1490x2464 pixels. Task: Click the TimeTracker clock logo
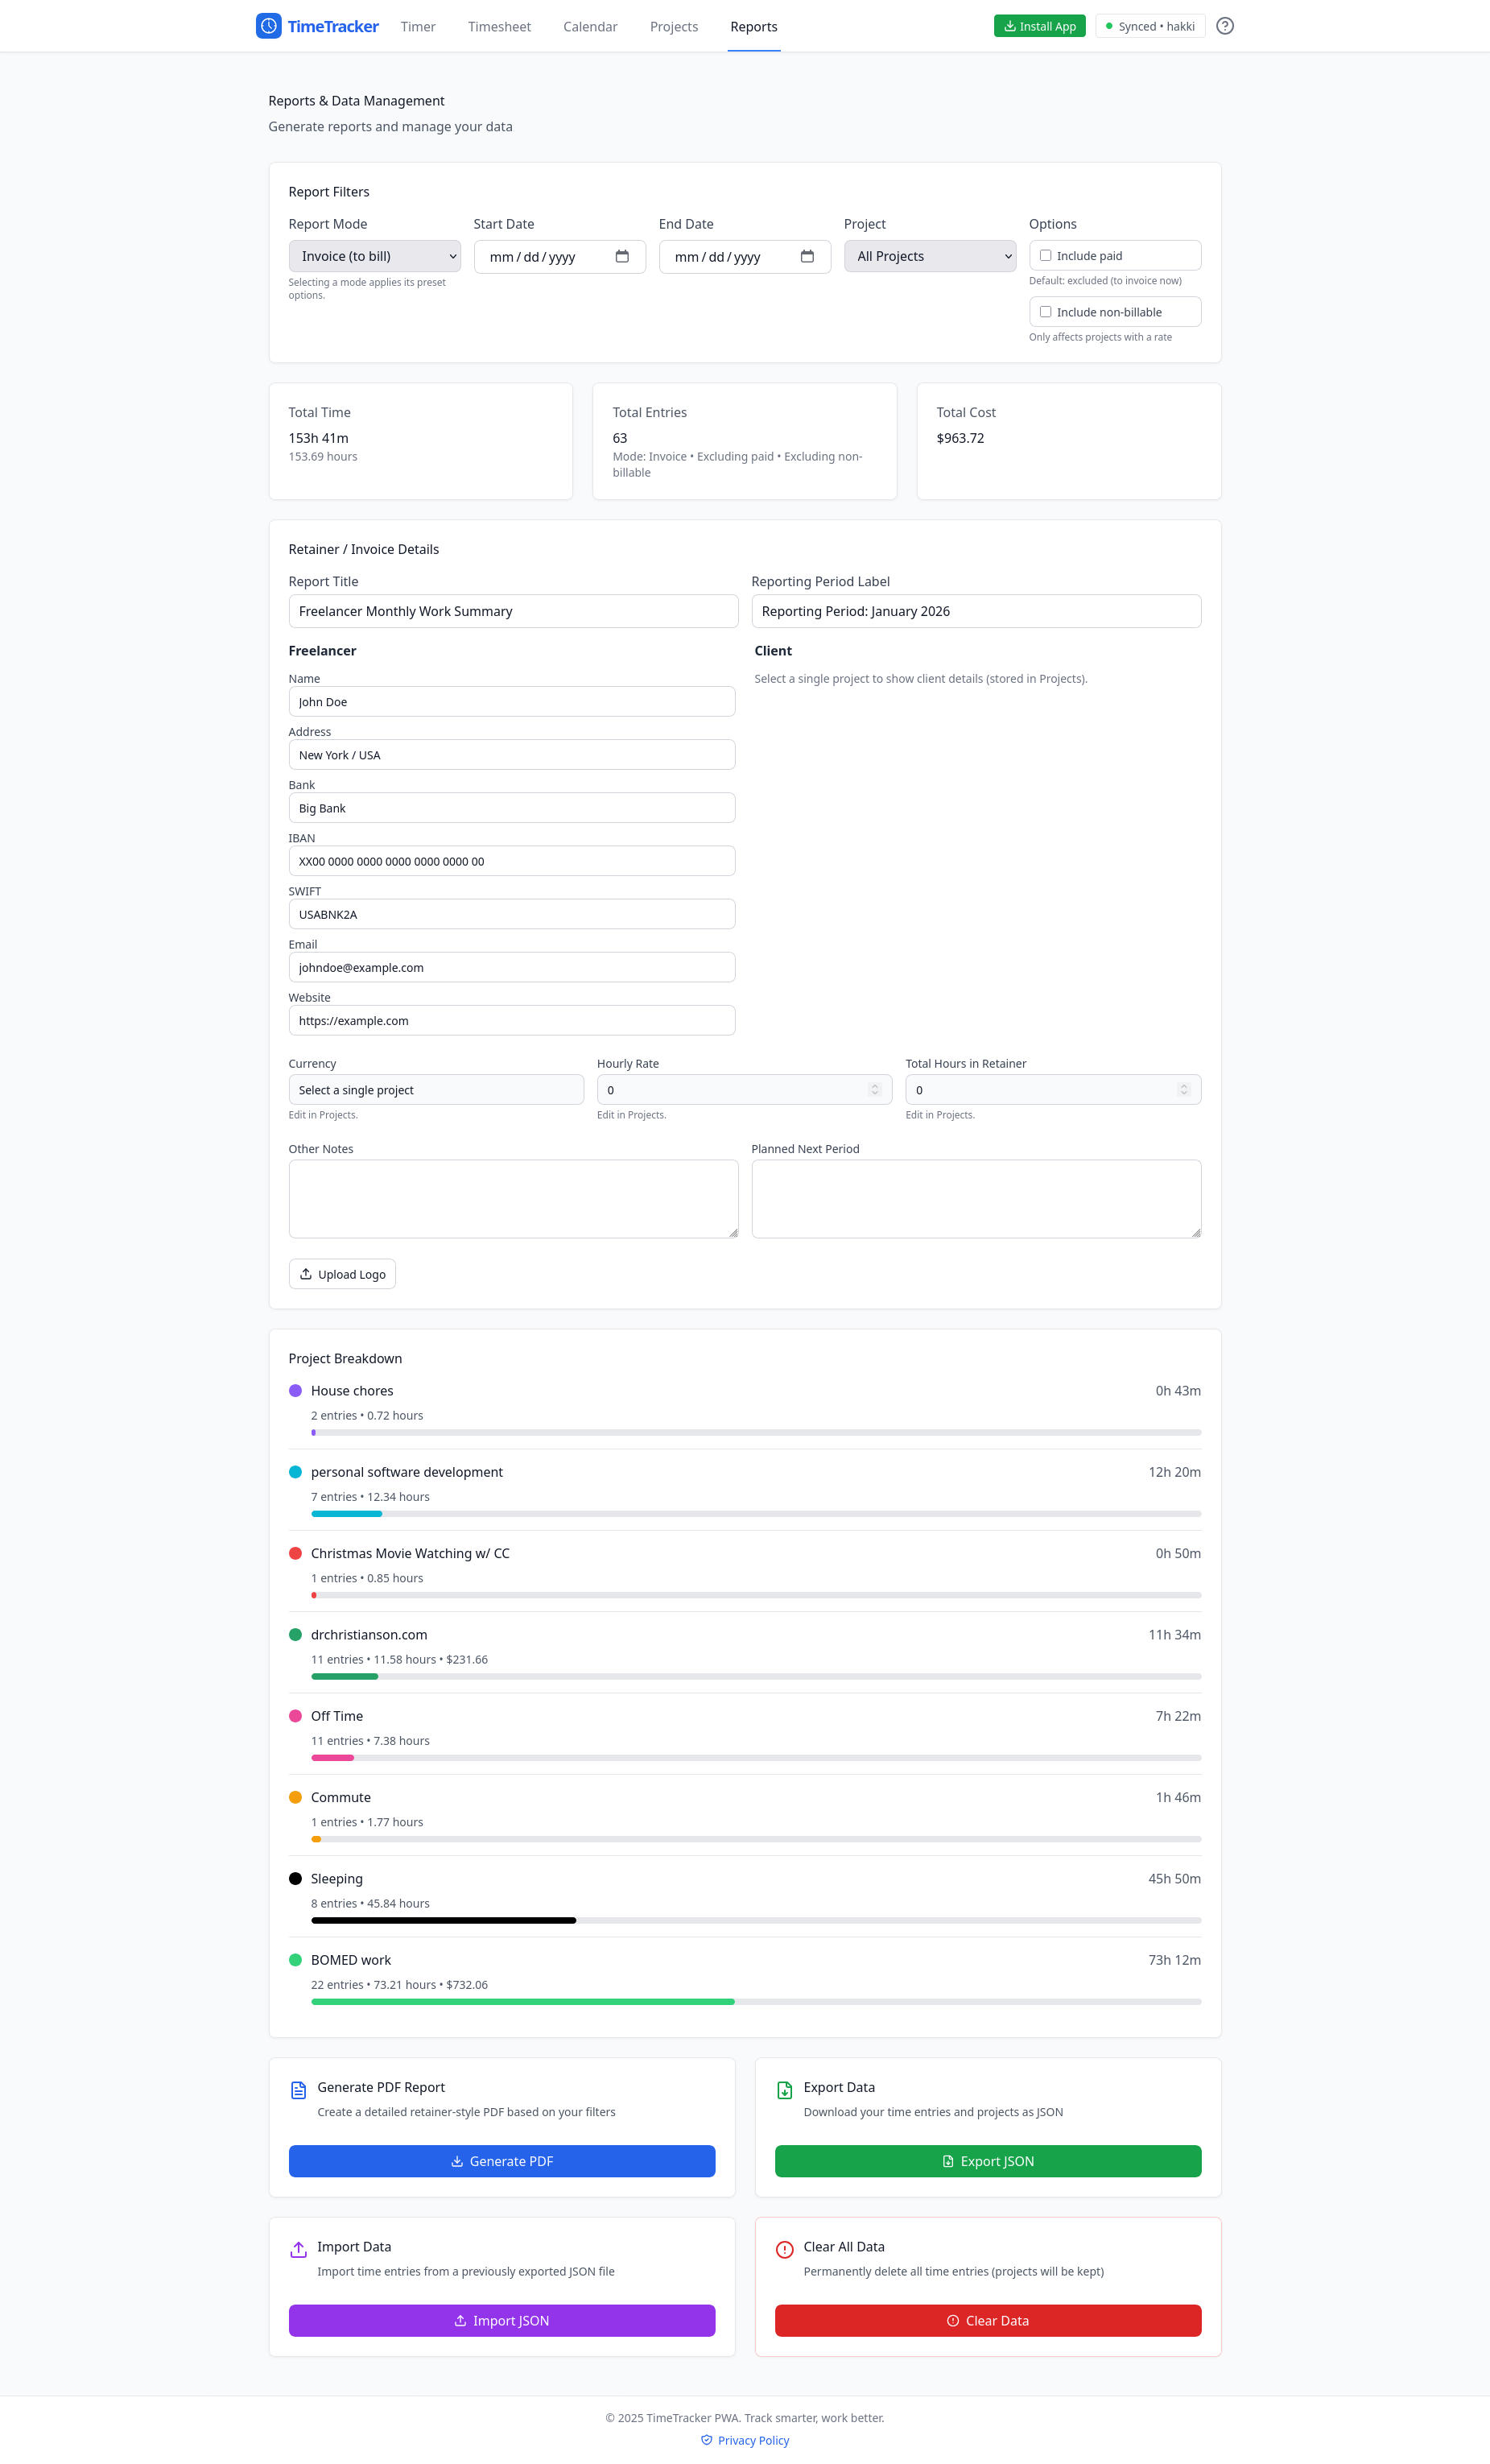point(268,26)
